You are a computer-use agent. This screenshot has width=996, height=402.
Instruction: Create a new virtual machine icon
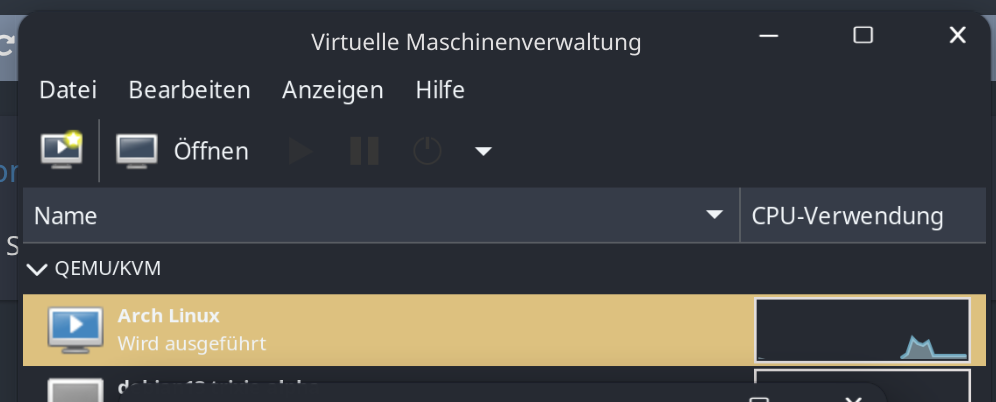click(62, 151)
